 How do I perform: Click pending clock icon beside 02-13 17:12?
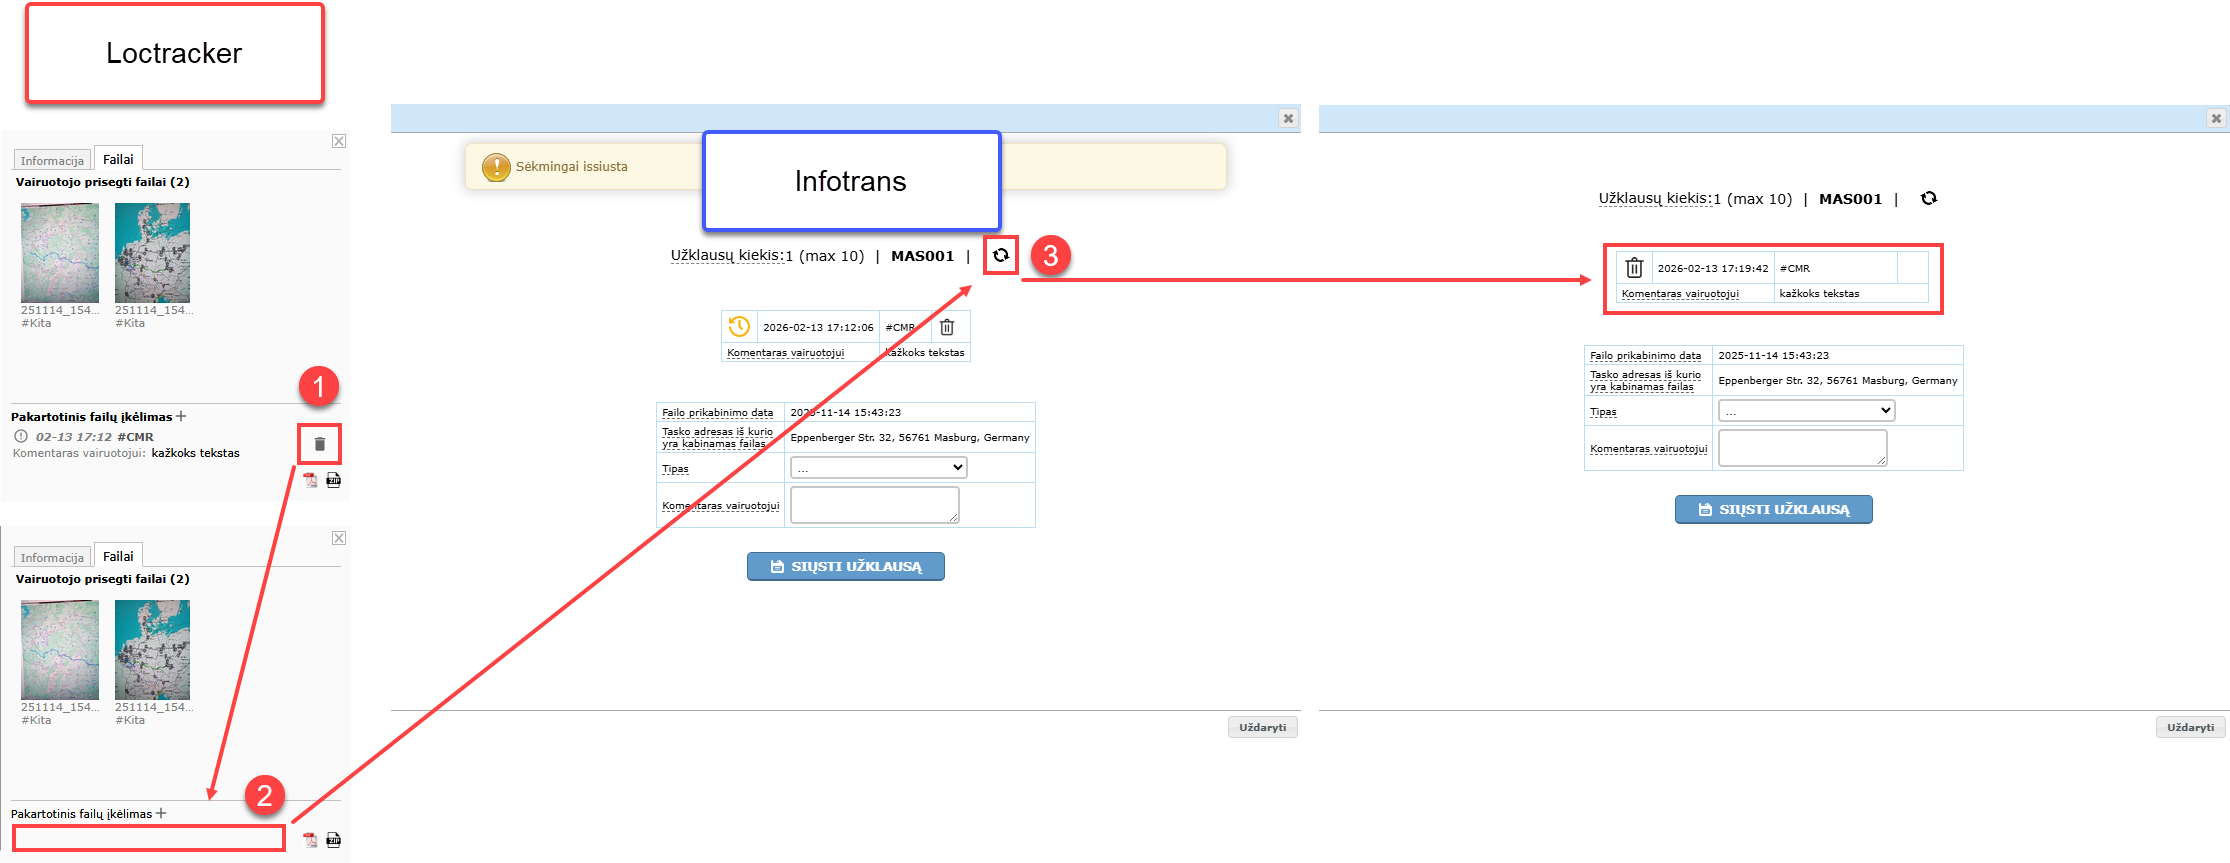pyautogui.click(x=20, y=436)
